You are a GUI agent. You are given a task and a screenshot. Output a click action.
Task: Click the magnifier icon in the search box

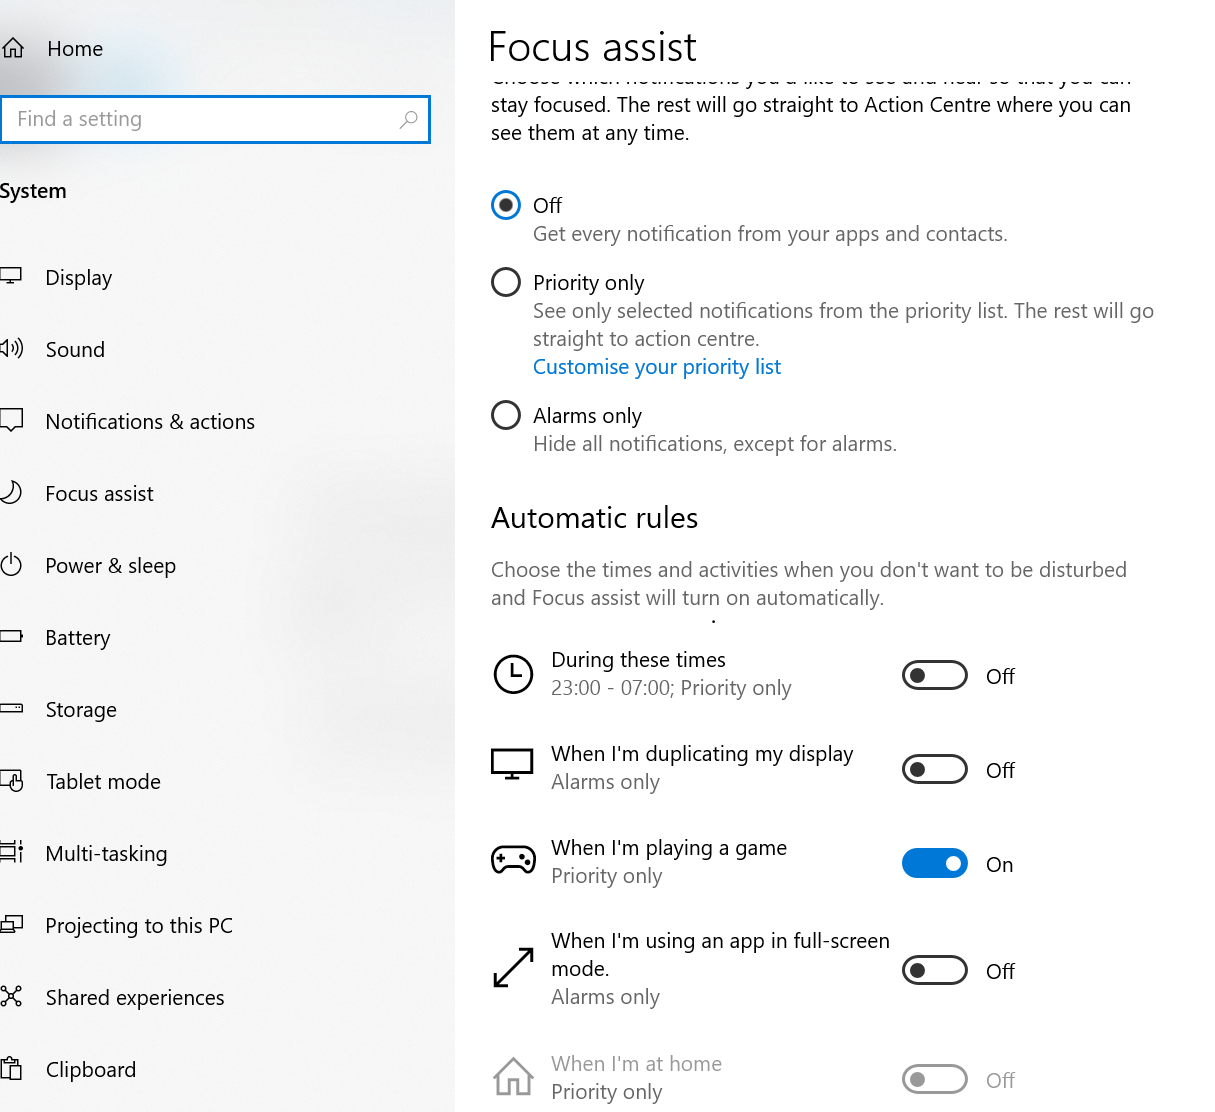pyautogui.click(x=408, y=119)
